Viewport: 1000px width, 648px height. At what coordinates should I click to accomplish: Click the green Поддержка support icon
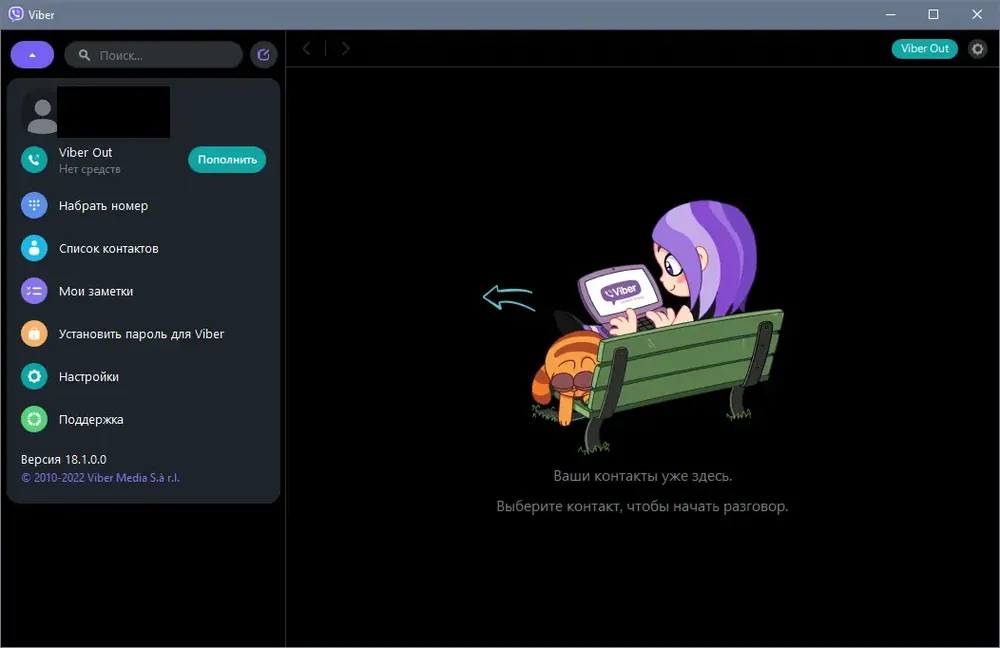(34, 419)
